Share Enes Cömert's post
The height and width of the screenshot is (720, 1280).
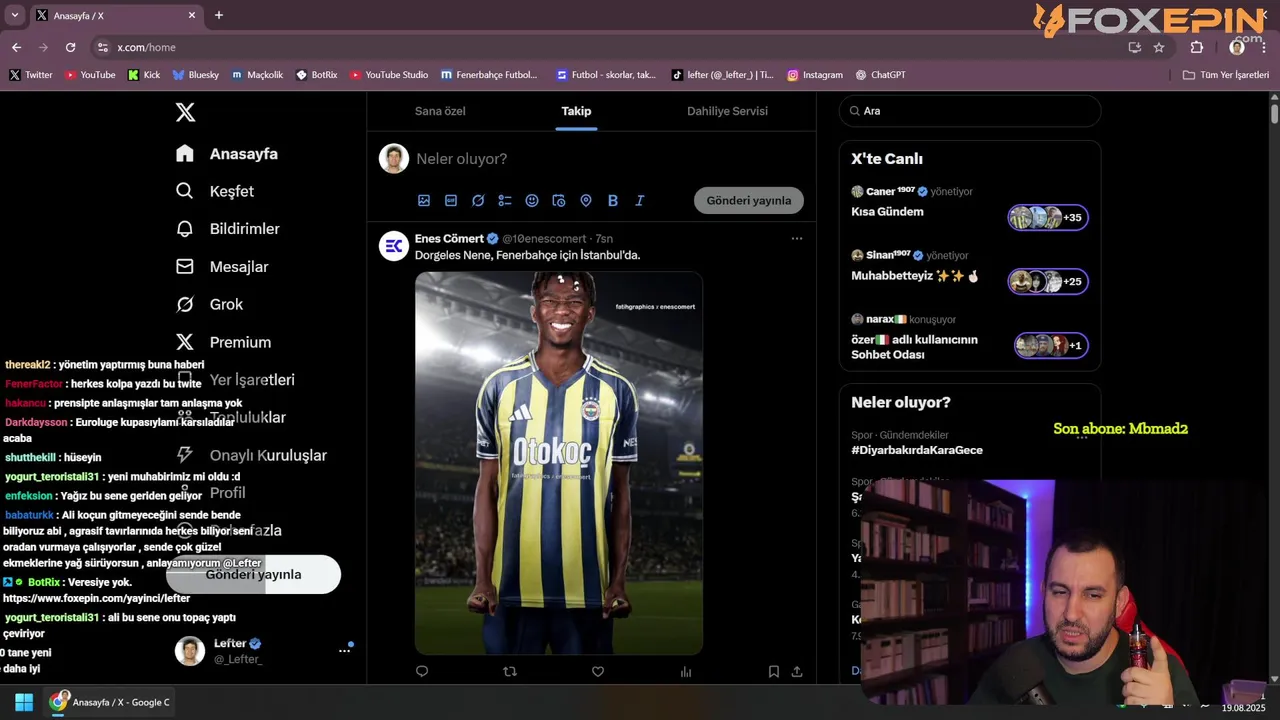click(797, 672)
